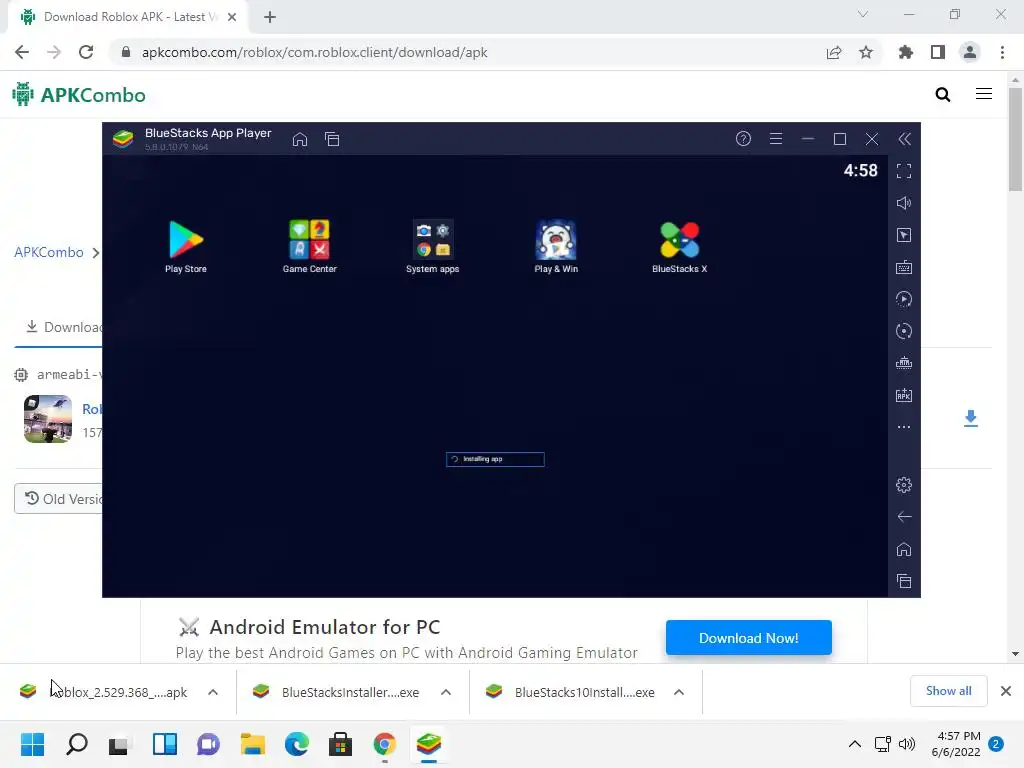This screenshot has width=1024, height=768.
Task: Share this page icon in address bar
Action: point(834,52)
